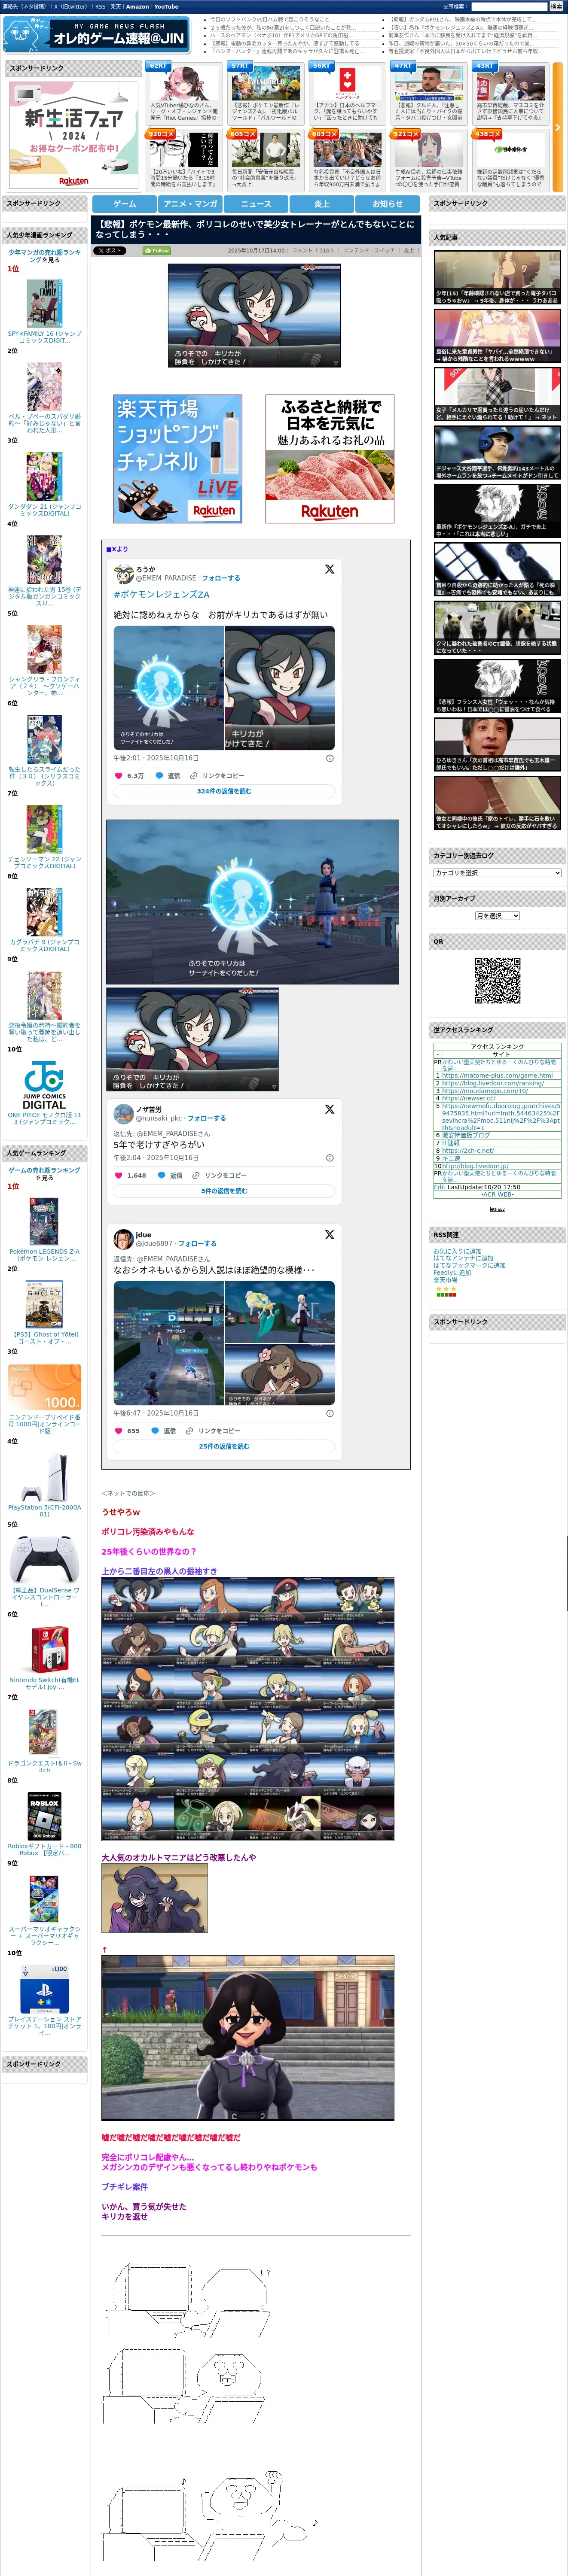Screen dimensions: 568x2576
Task: Select the ゲーム navigation tab
Action: coord(124,204)
